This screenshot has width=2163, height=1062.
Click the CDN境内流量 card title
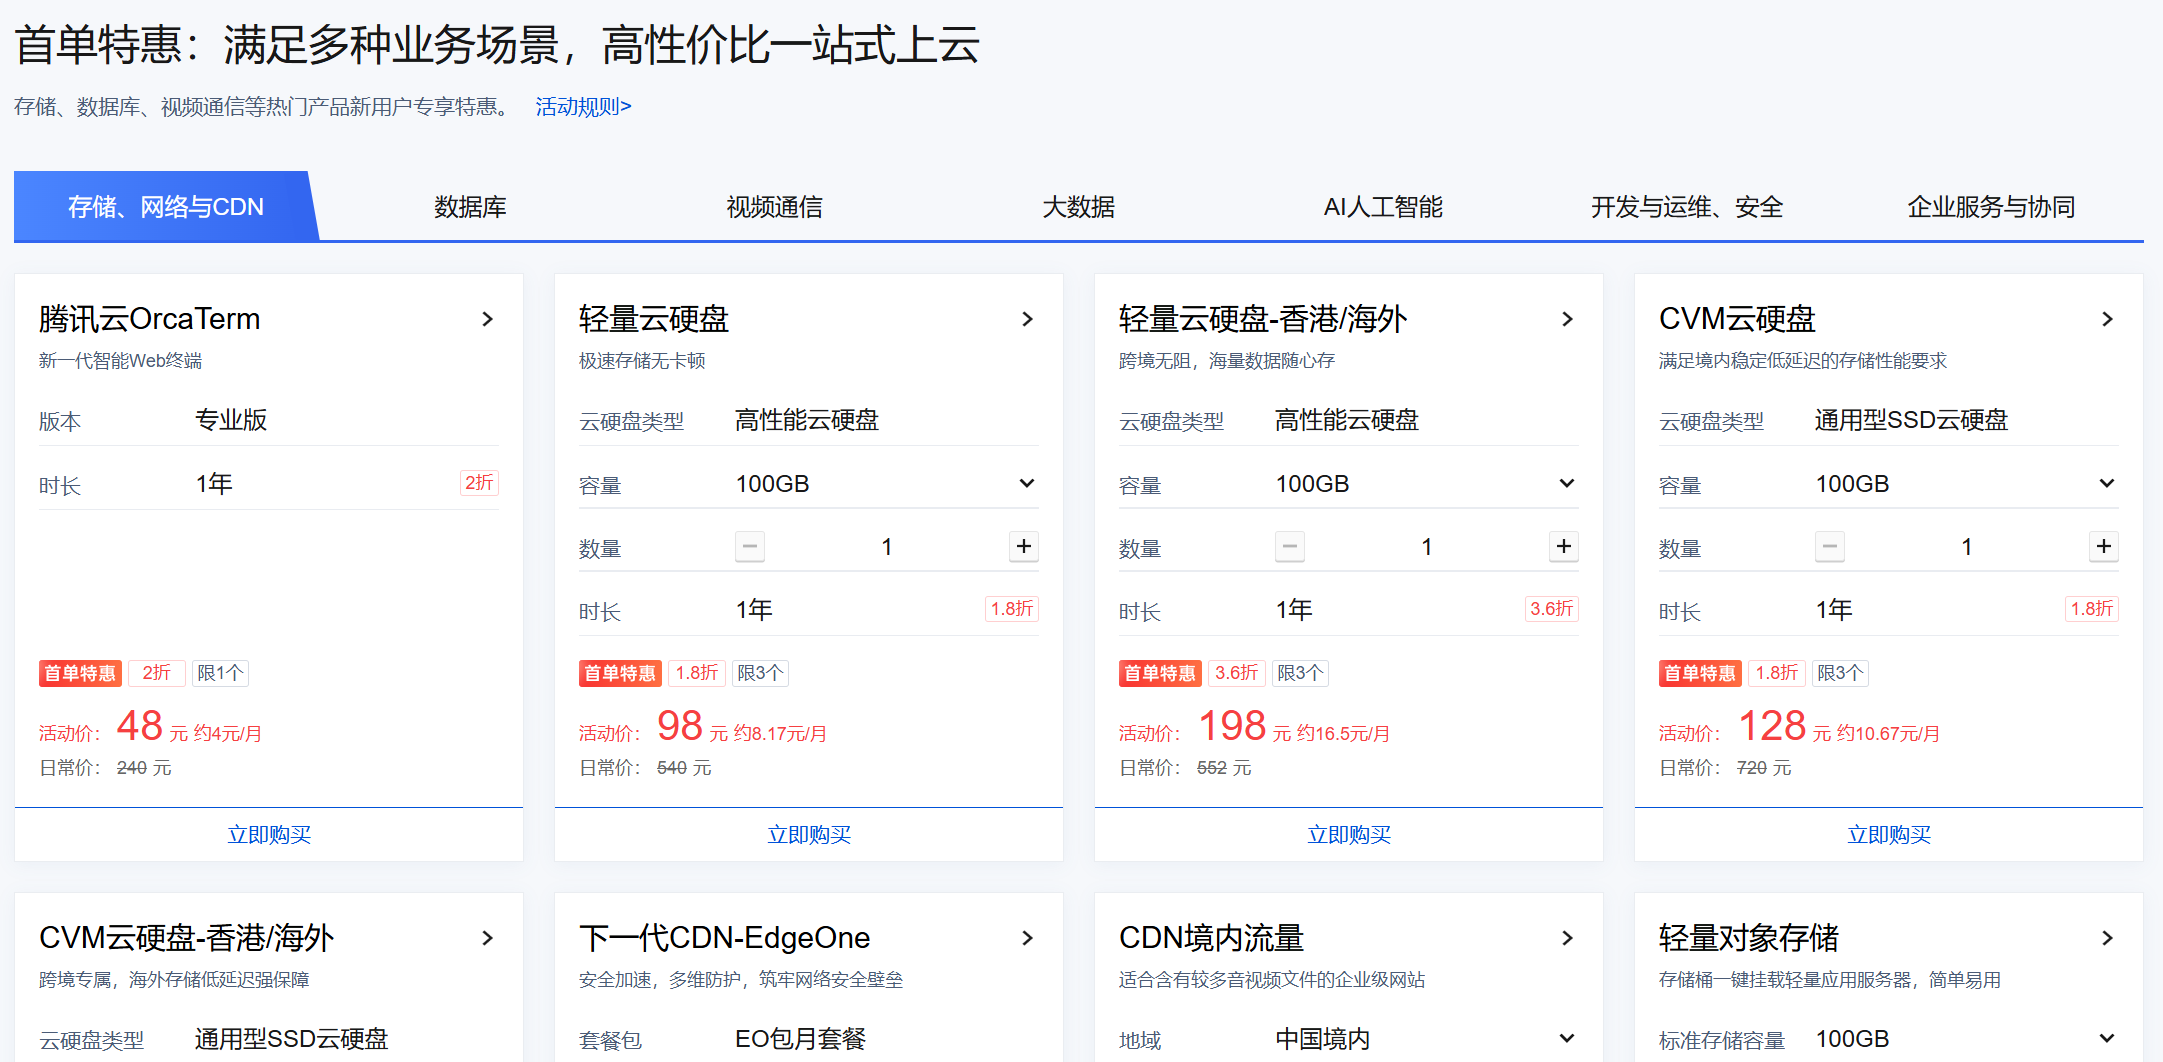click(1212, 938)
